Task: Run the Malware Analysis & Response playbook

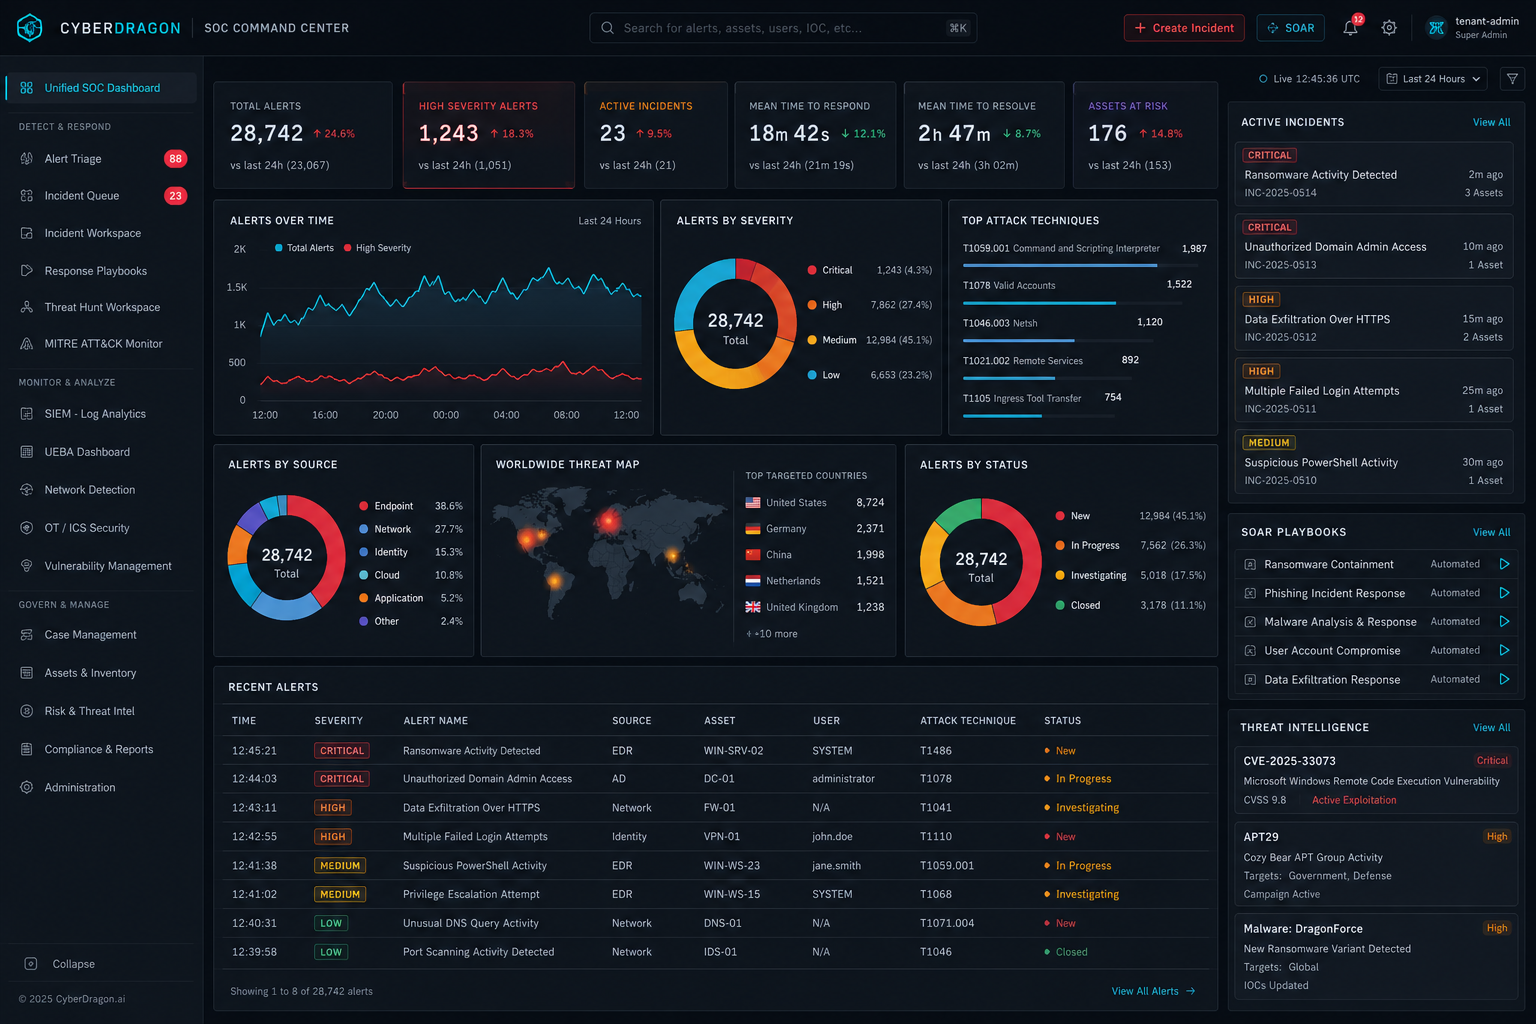Action: coord(1504,621)
